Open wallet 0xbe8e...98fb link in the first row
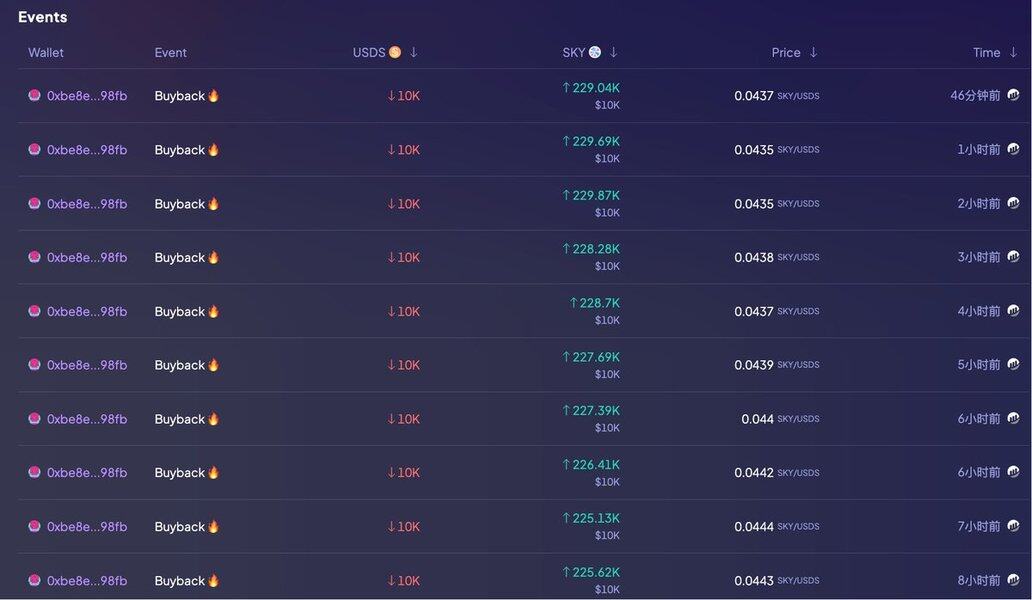 click(x=87, y=96)
